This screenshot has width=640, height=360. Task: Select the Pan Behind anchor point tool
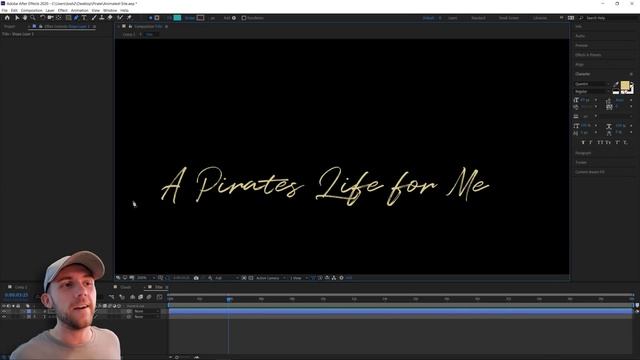click(59, 18)
